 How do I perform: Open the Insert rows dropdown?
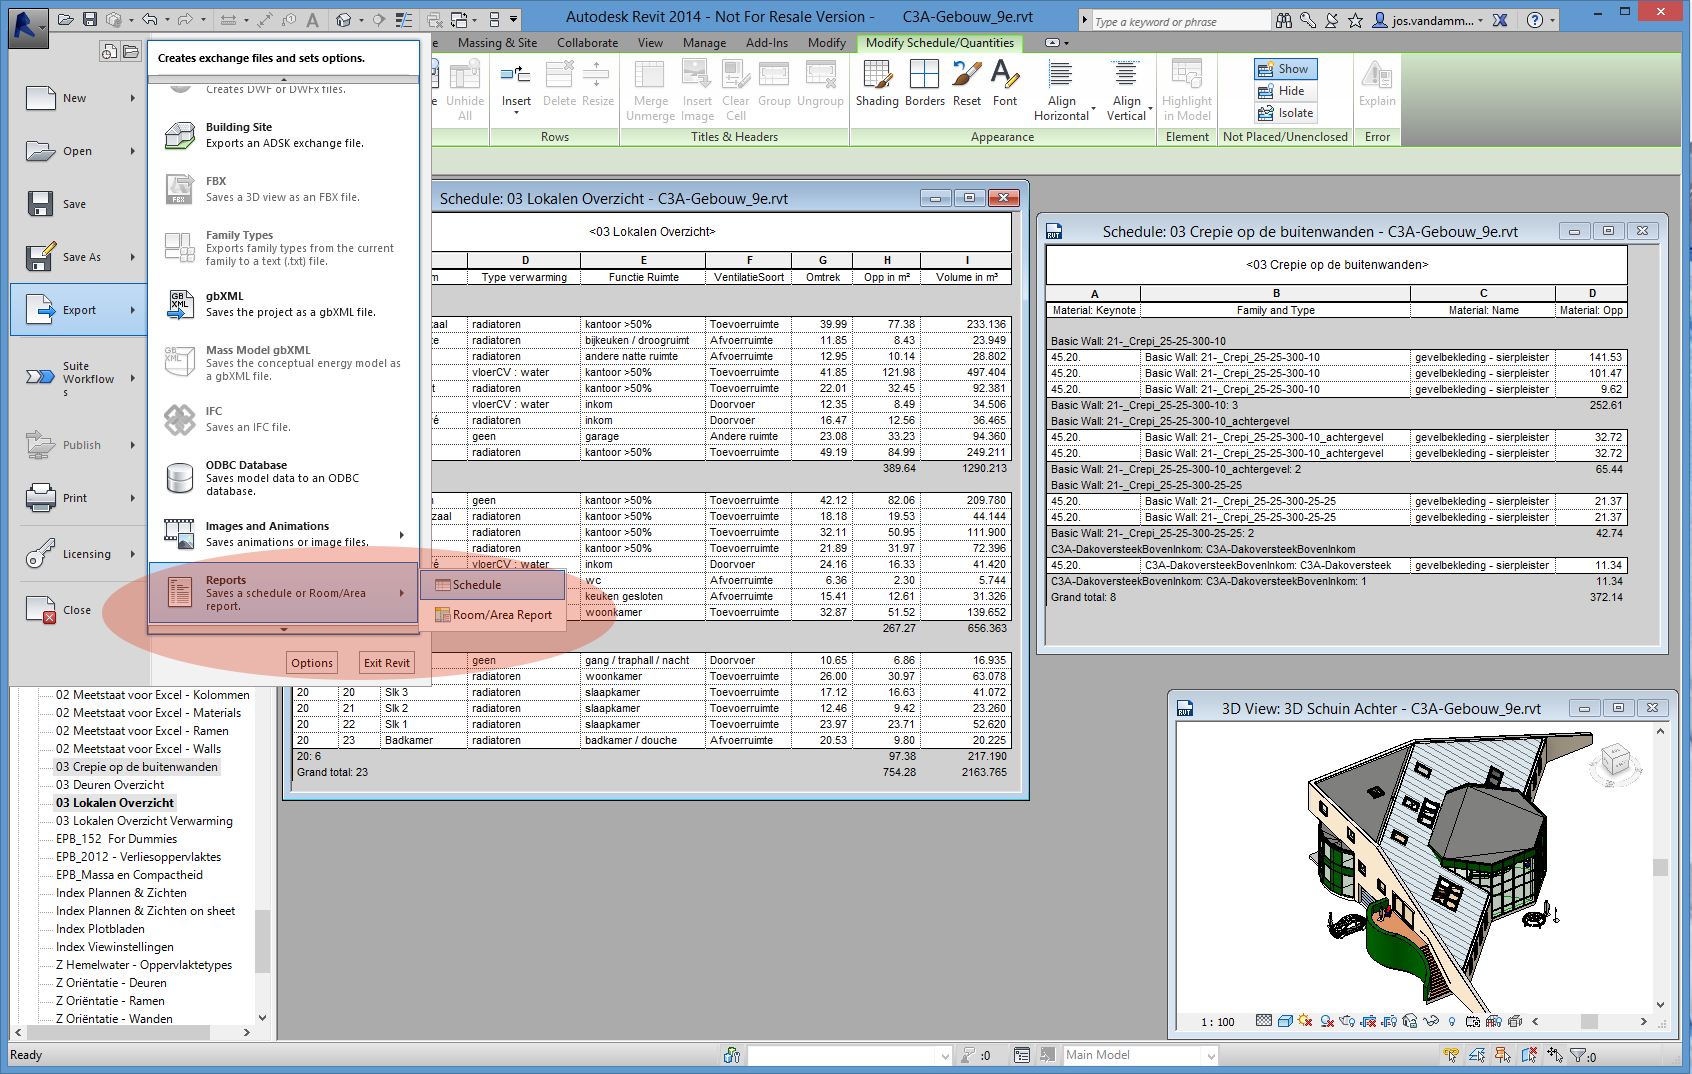516,113
